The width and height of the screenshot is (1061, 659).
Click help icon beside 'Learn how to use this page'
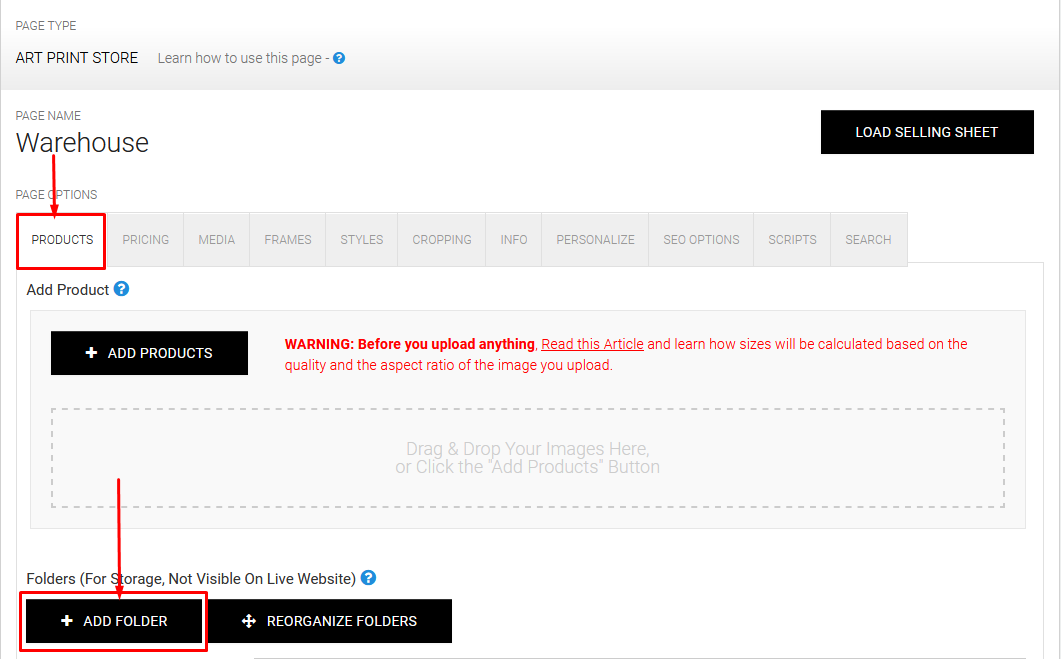coord(339,58)
